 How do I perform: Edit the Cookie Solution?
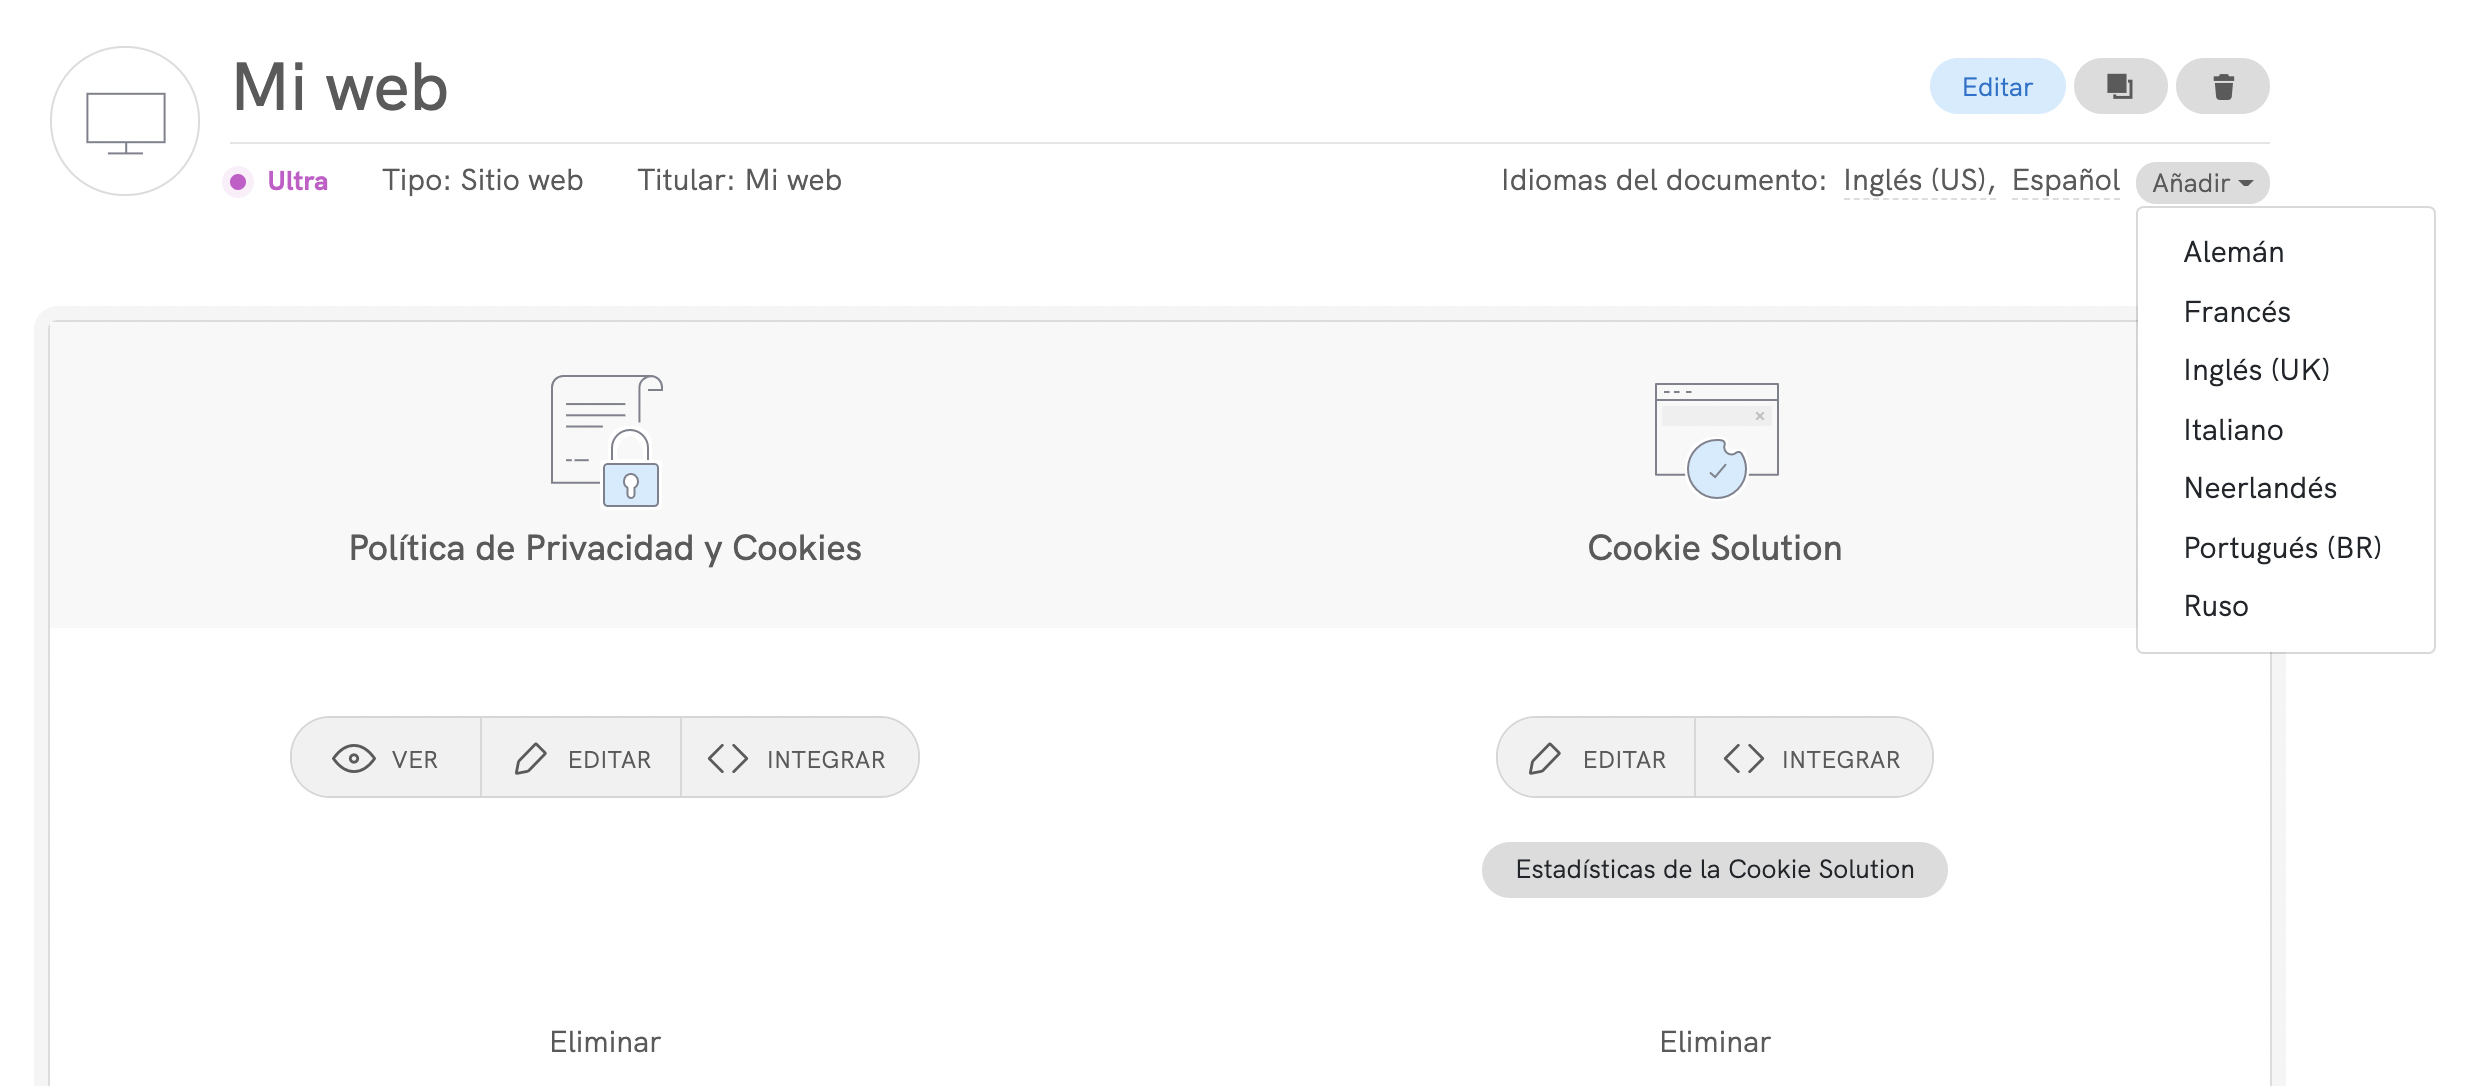pyautogui.click(x=1597, y=758)
